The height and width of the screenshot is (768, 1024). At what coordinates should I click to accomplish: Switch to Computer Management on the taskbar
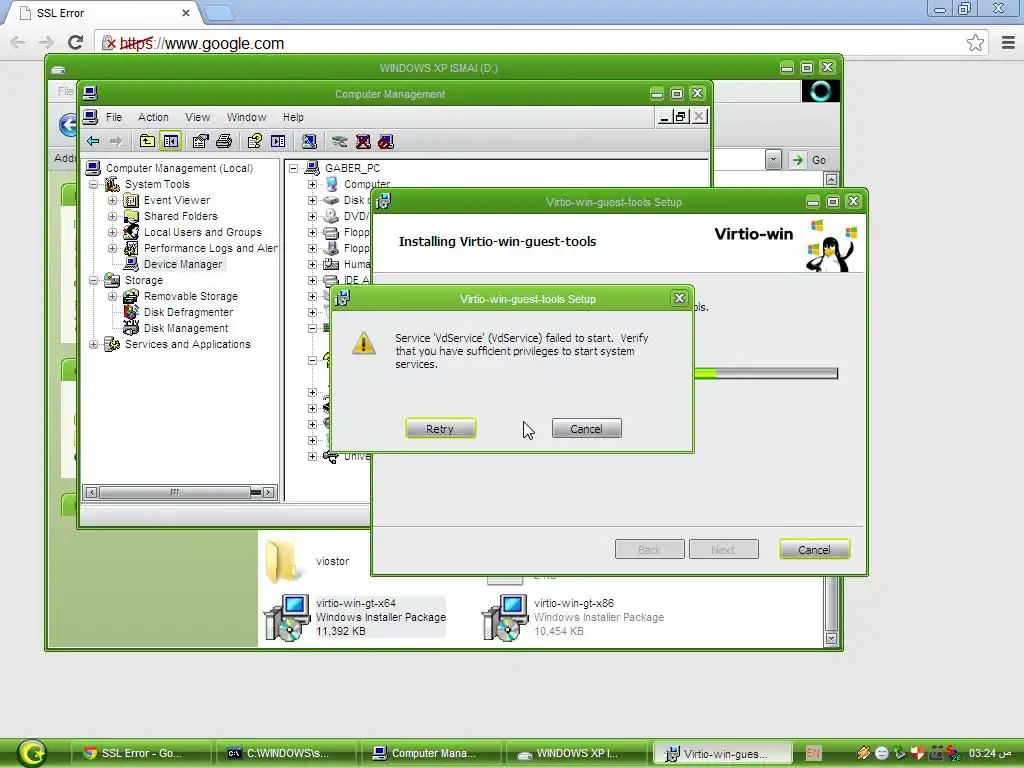(x=431, y=753)
